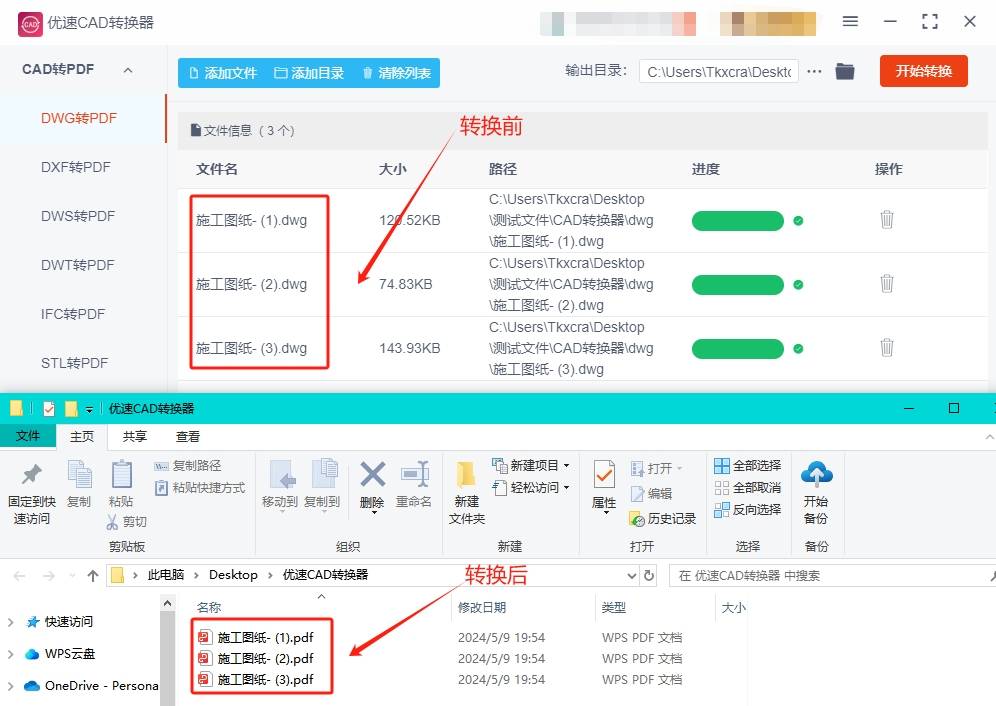Screen dimensions: 996x706
Task: Click the file name 施工图纸- (2).dwg
Action: pos(251,284)
